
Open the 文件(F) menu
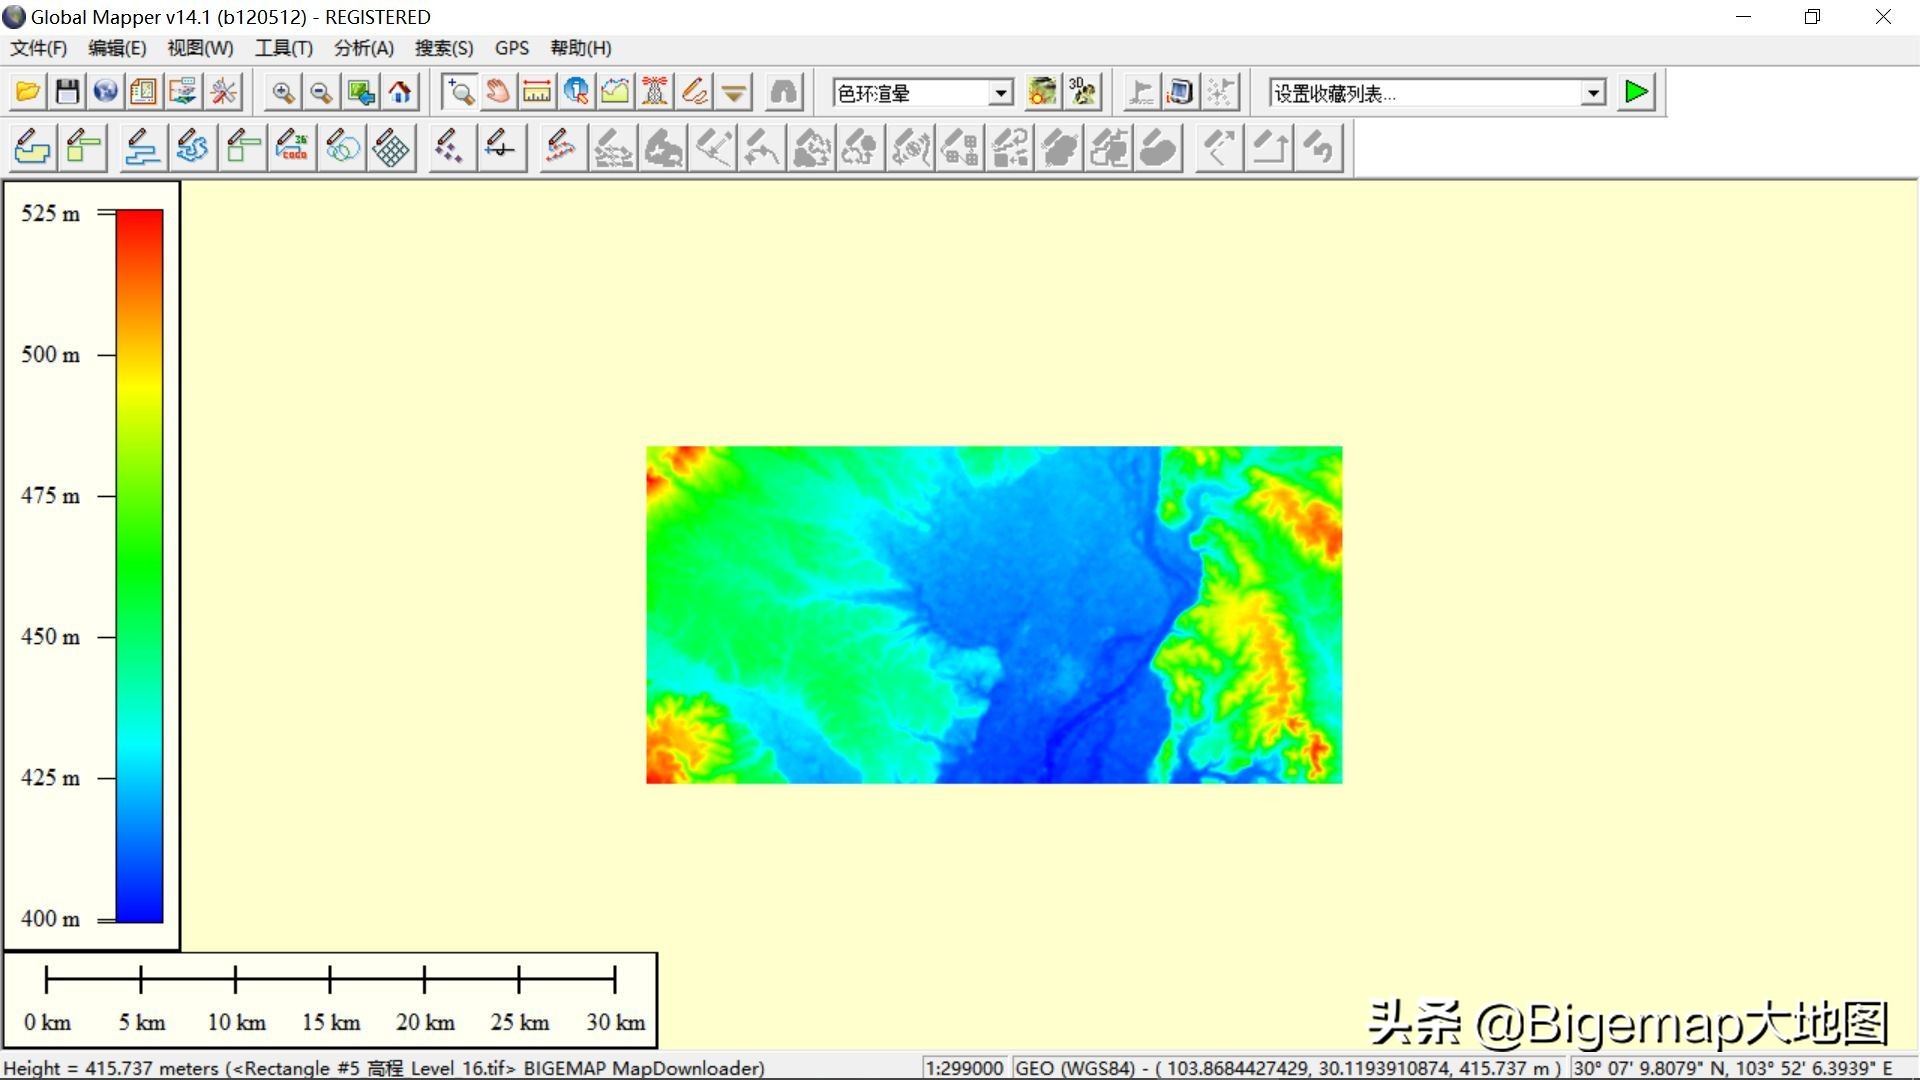(38, 48)
